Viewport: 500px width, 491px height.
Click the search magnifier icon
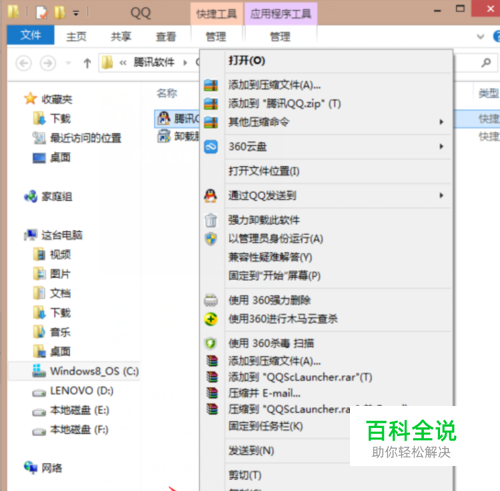[486, 62]
